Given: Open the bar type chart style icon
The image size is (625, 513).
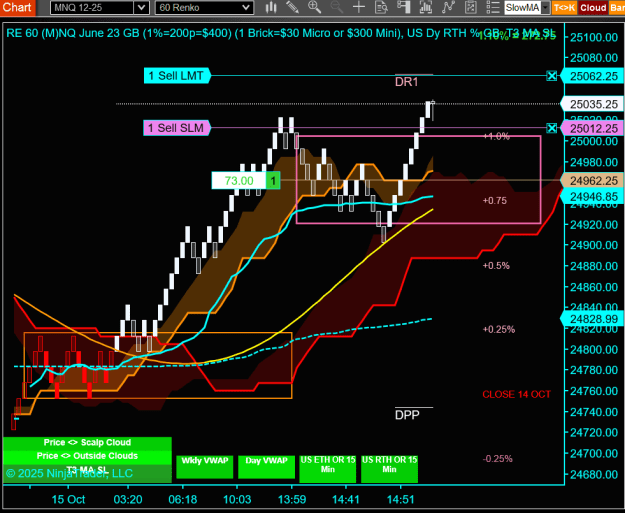Looking at the screenshot, I should pyautogui.click(x=271, y=7).
